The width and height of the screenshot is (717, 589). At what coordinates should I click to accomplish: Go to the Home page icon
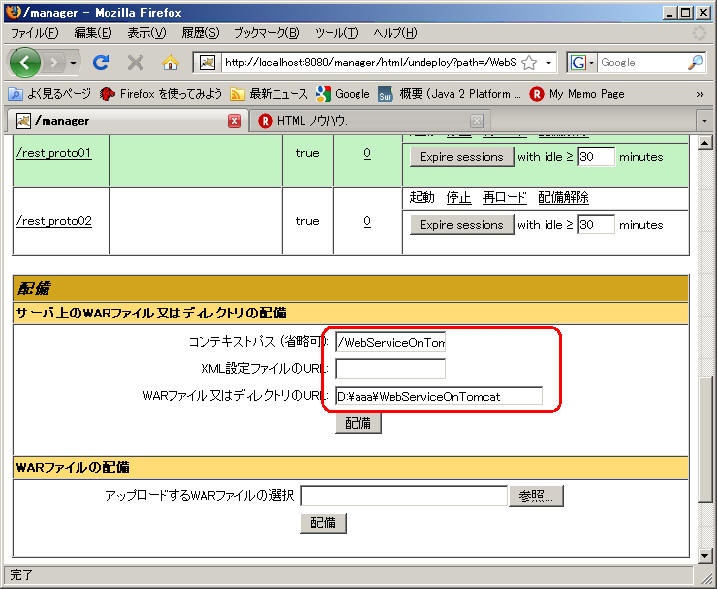click(170, 62)
